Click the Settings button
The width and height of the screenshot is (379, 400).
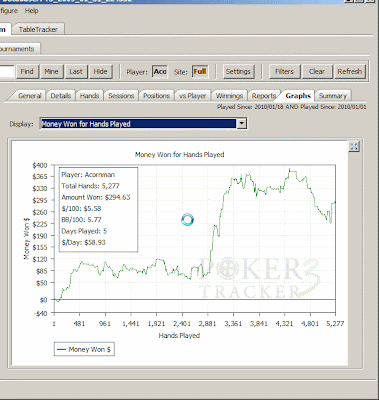pos(238,71)
